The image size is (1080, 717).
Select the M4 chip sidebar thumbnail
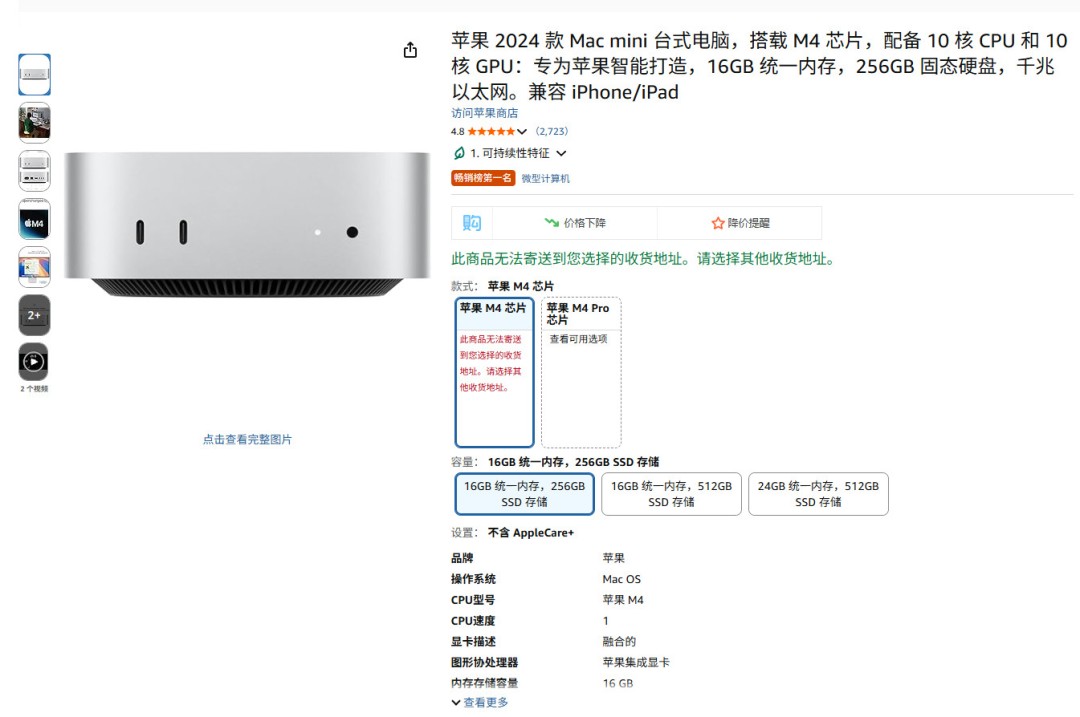(x=34, y=218)
